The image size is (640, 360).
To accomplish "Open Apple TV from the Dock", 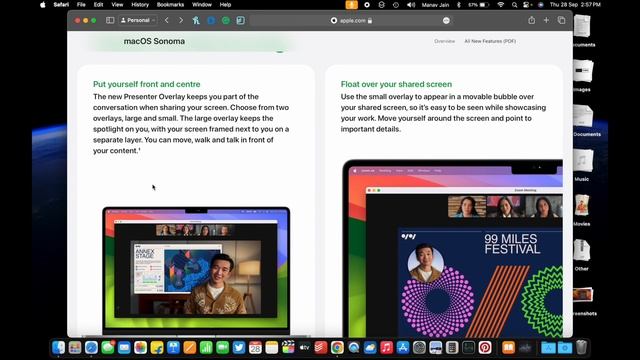I will click(x=304, y=347).
